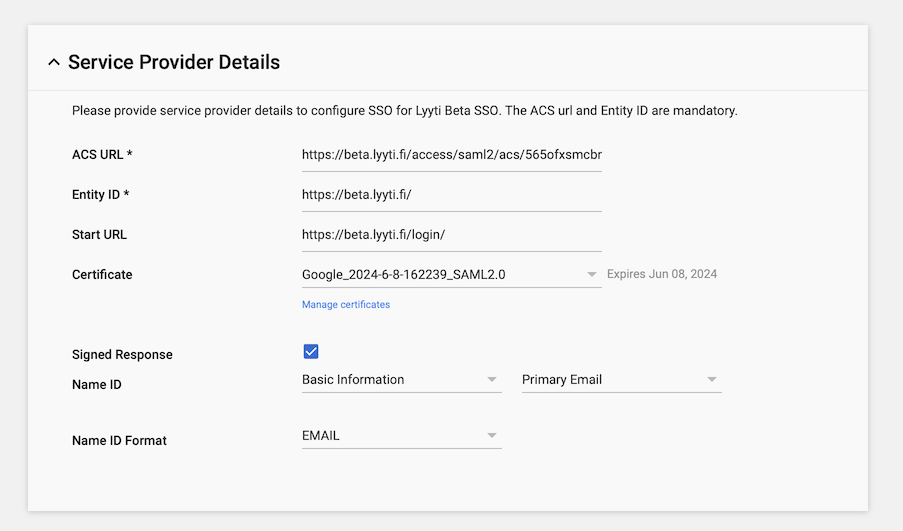This screenshot has width=903, height=531.
Task: Collapse the Service Provider Details chevron
Action: [53, 63]
